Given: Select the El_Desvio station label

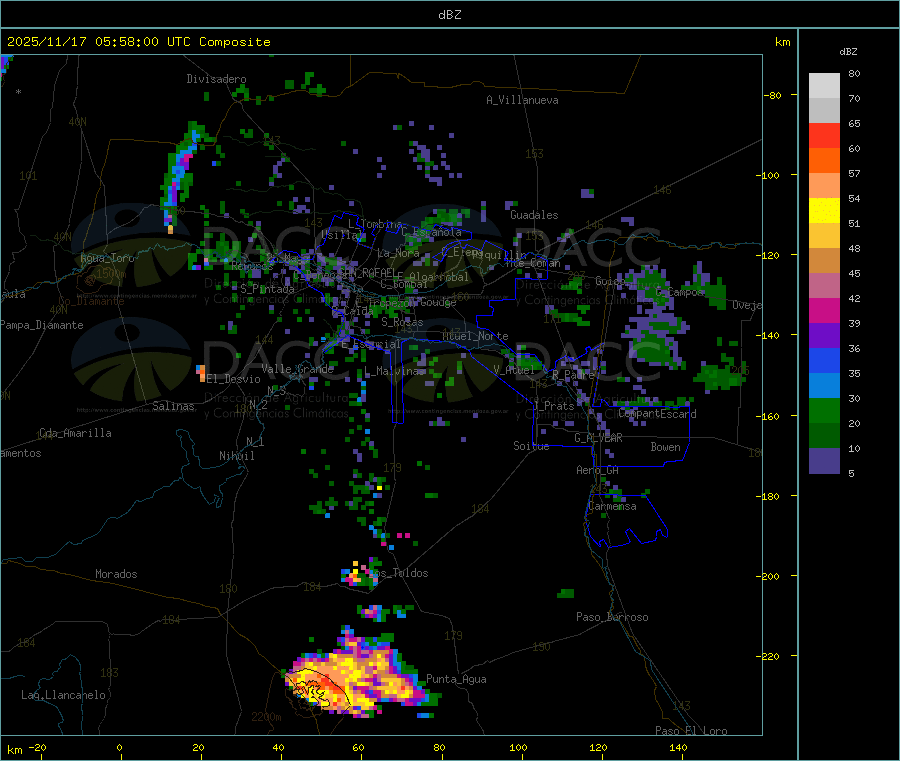Looking at the screenshot, I should pos(233,379).
